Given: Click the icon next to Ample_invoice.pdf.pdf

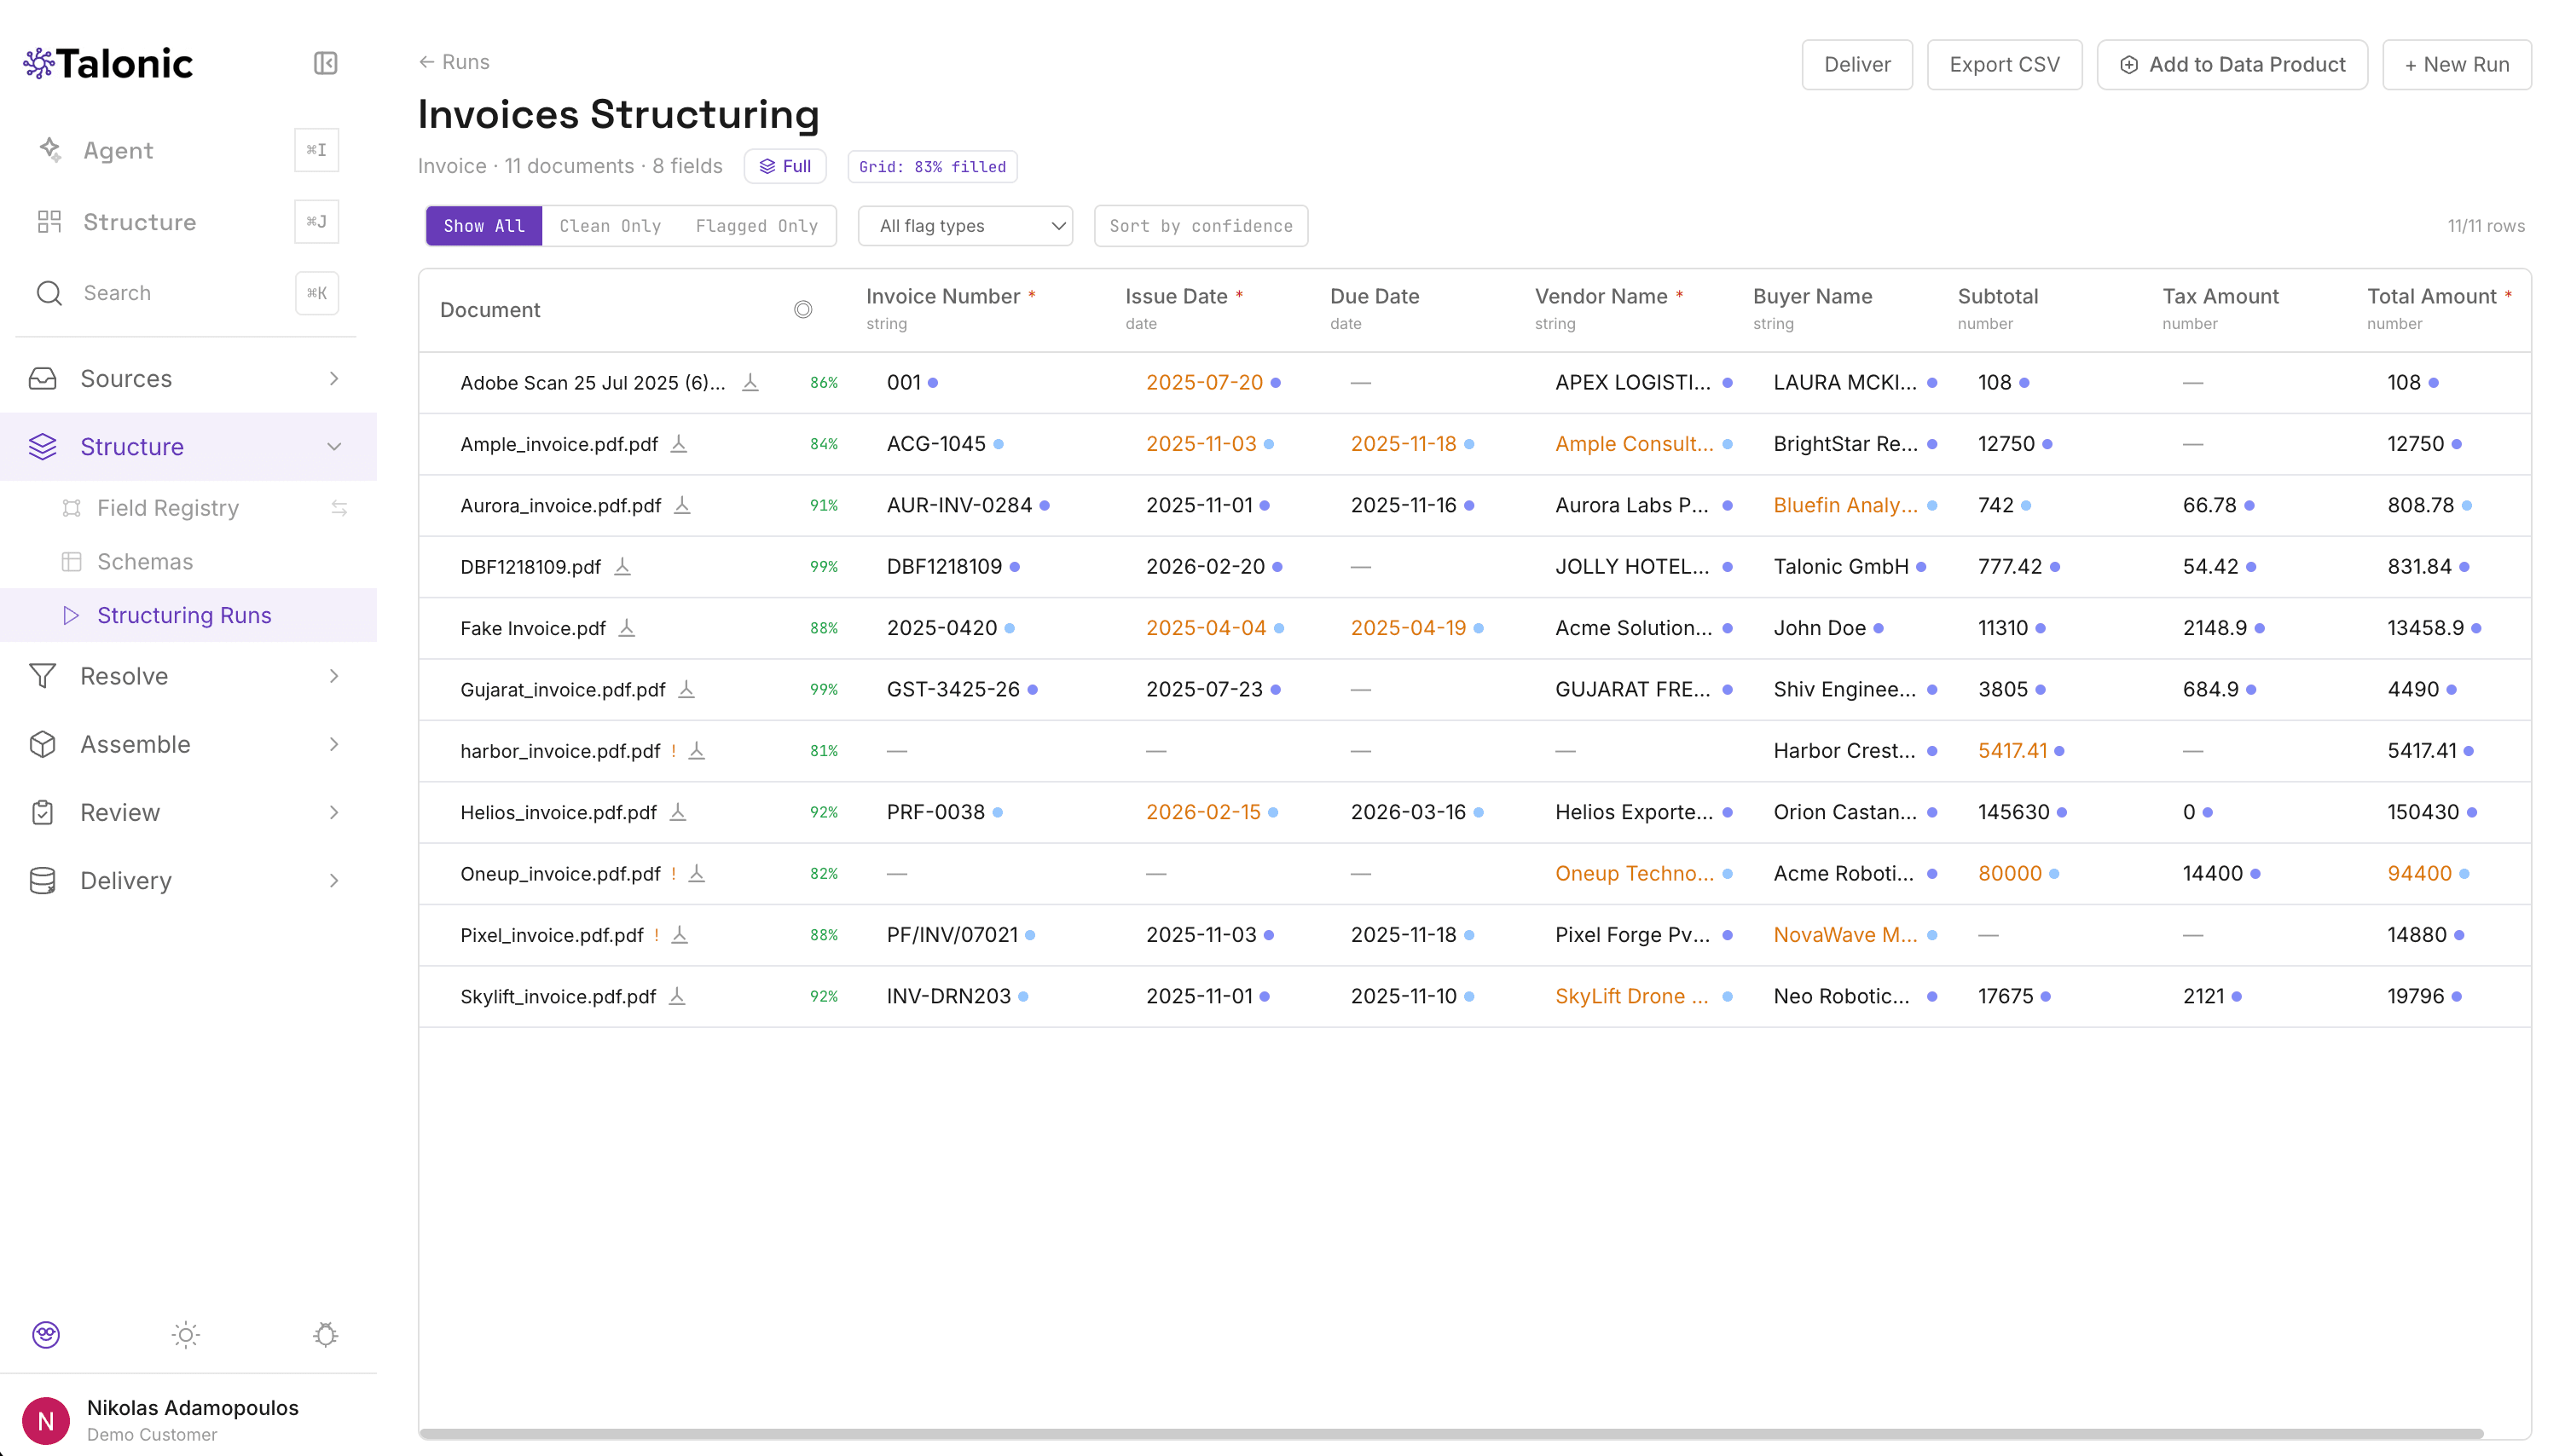Looking at the screenshot, I should [x=679, y=443].
